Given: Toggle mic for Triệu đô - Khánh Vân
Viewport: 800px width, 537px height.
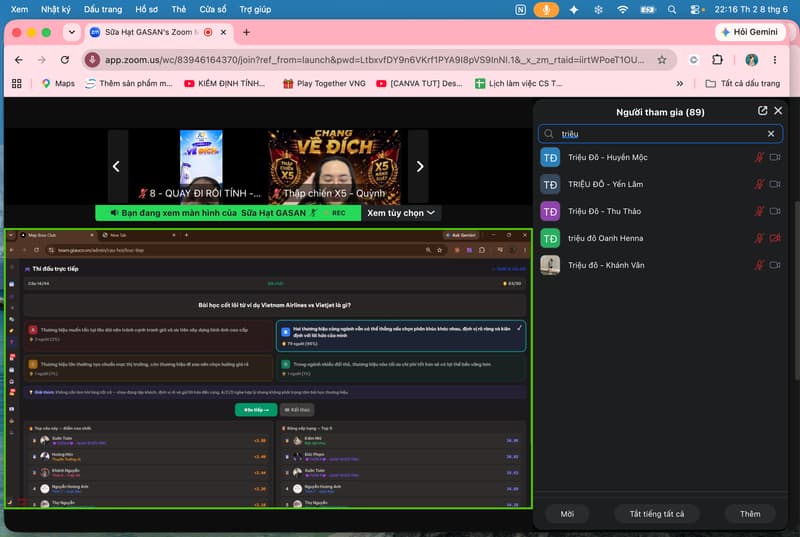Looking at the screenshot, I should pos(759,265).
